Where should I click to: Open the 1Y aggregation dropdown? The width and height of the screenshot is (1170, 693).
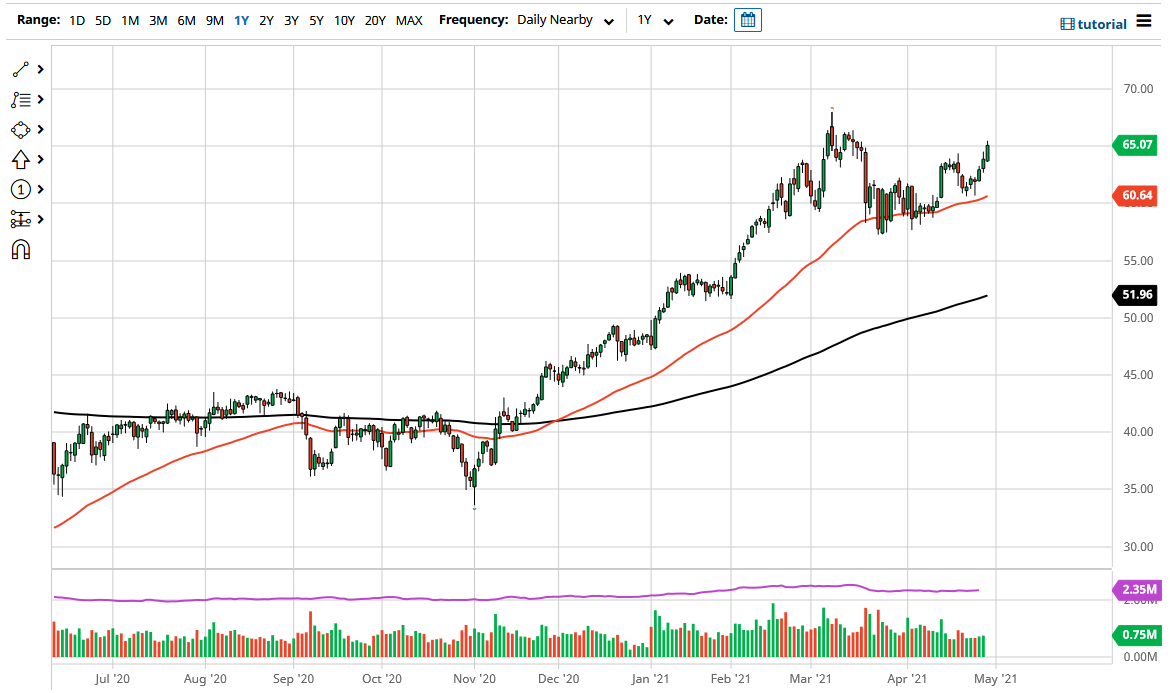point(655,19)
